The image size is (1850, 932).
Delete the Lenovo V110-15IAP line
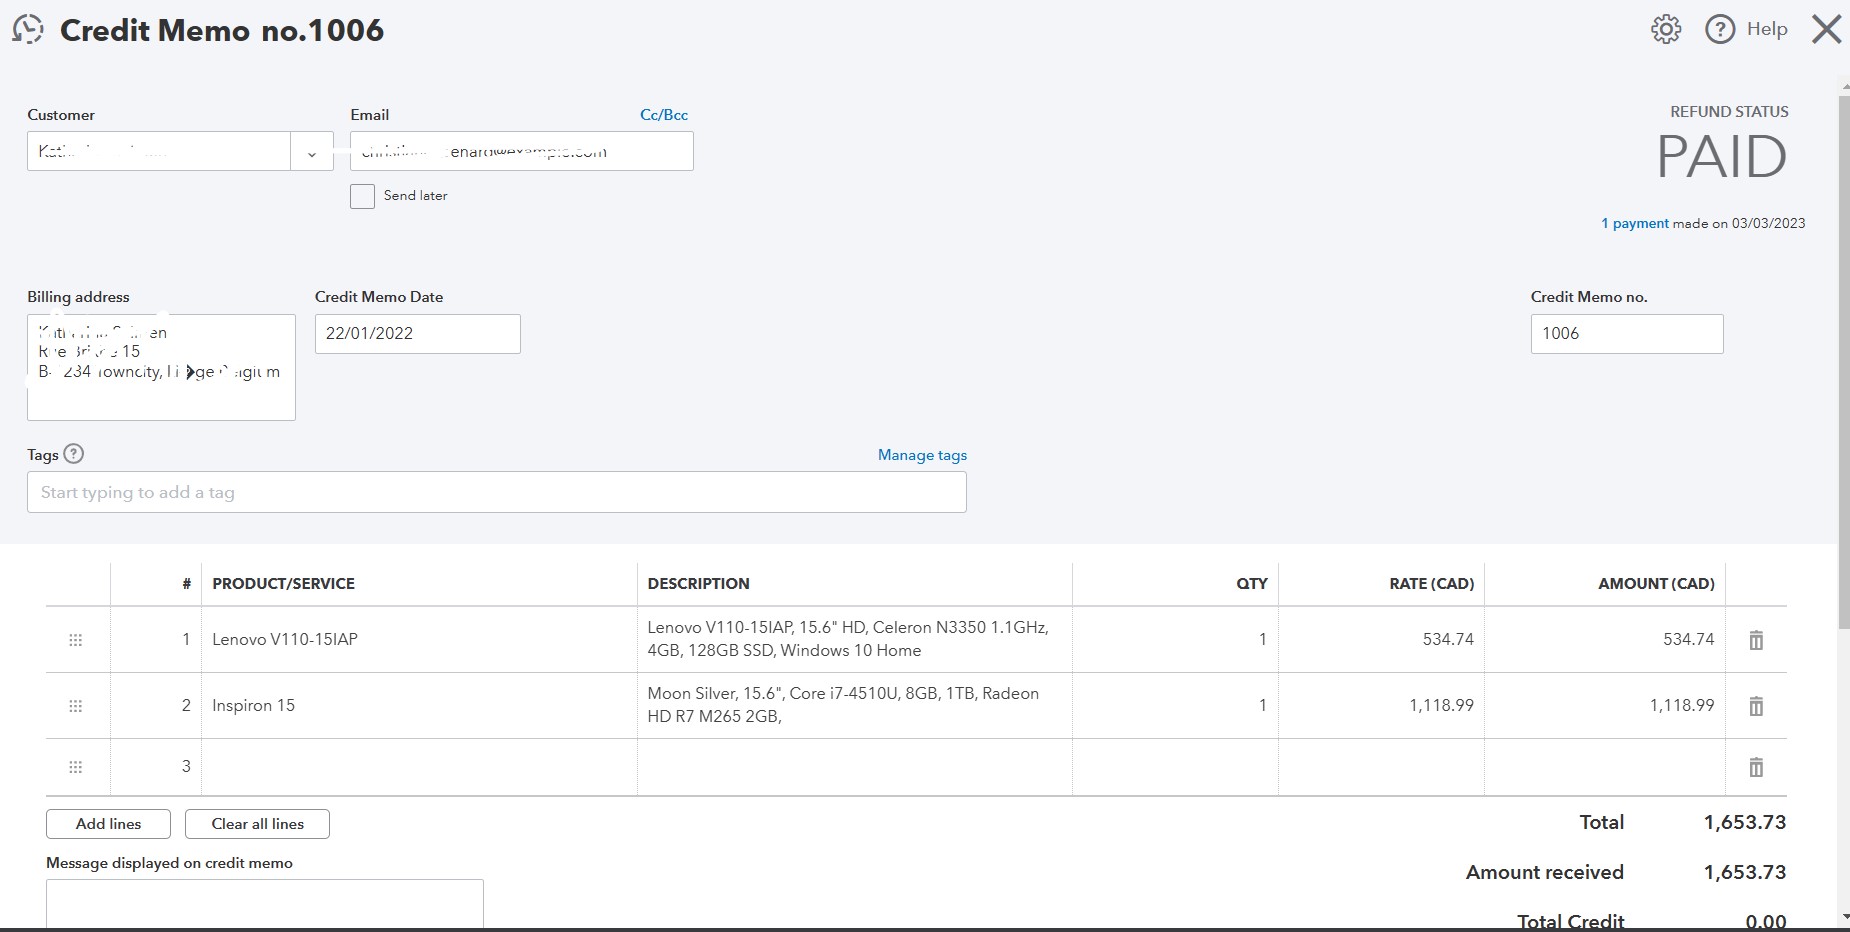[1756, 640]
